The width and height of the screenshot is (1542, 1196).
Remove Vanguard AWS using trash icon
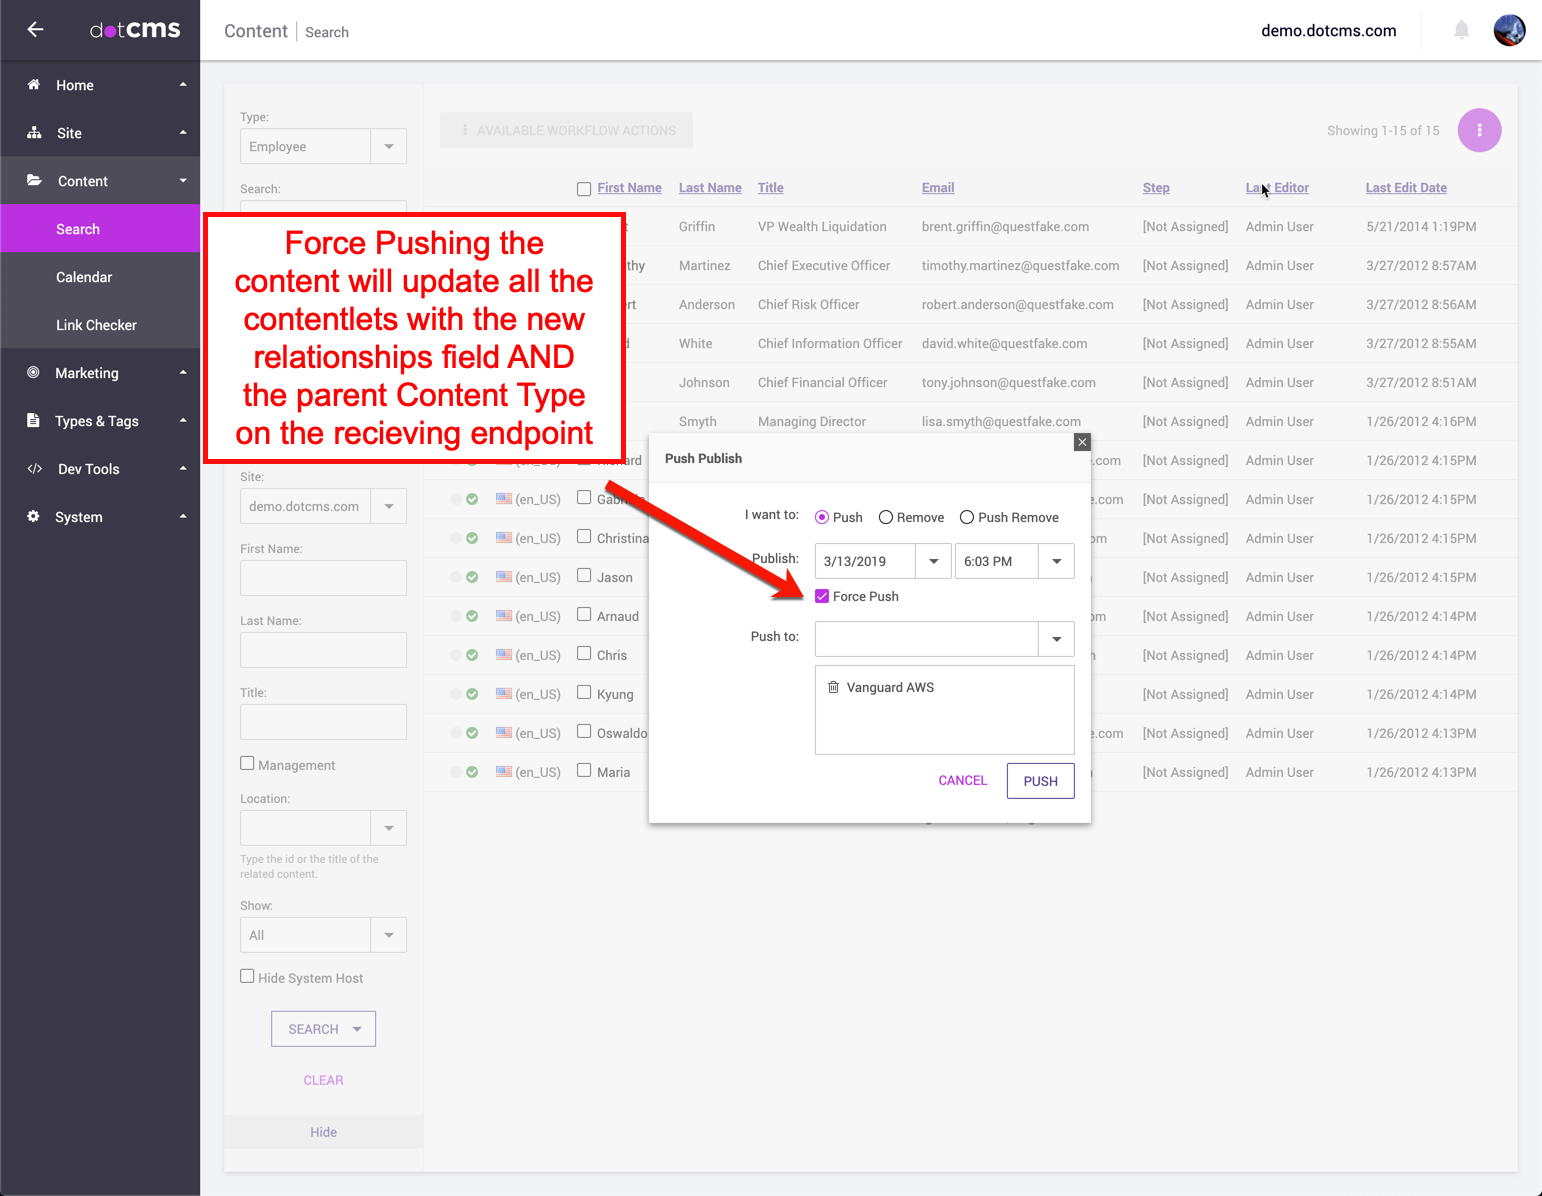point(833,687)
